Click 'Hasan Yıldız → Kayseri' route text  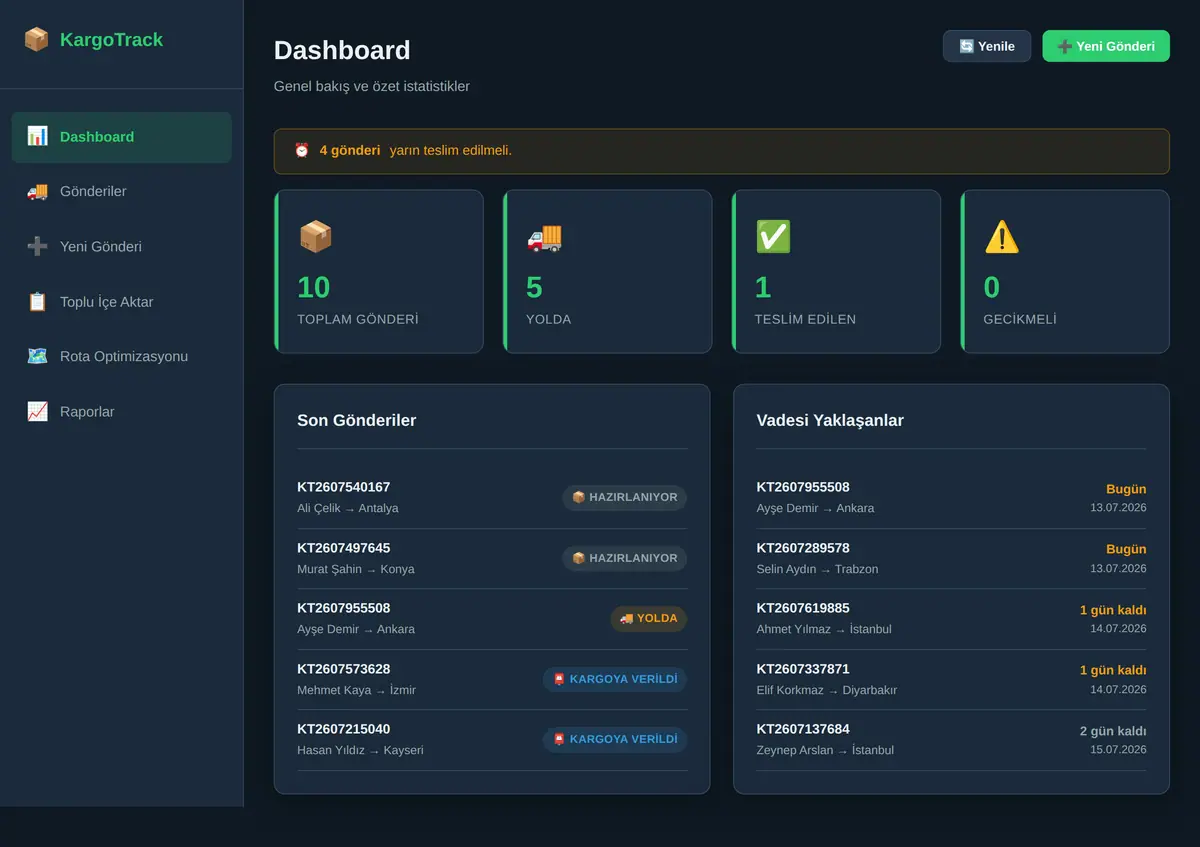tap(360, 750)
